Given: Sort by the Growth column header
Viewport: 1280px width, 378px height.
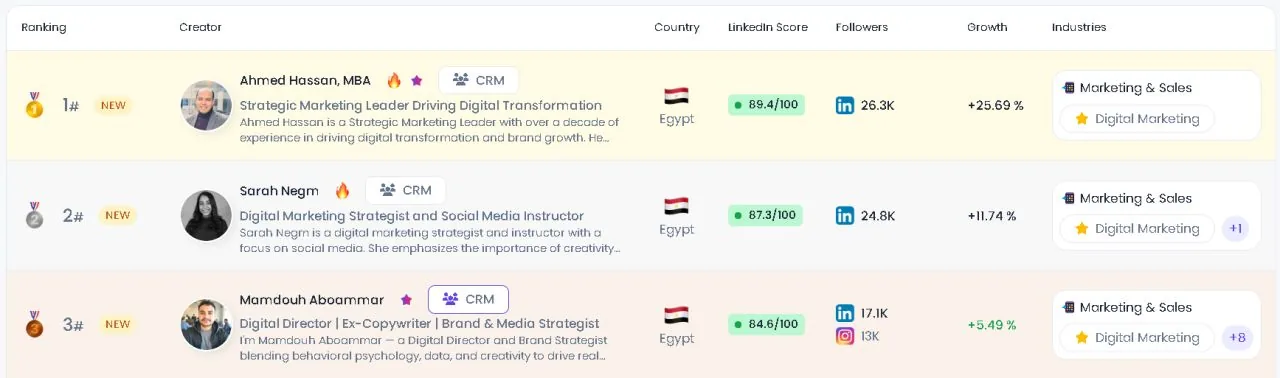Looking at the screenshot, I should point(987,27).
